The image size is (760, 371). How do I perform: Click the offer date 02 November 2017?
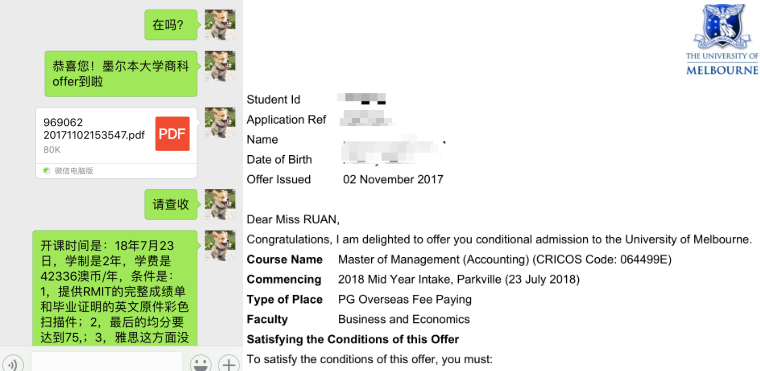pos(393,179)
